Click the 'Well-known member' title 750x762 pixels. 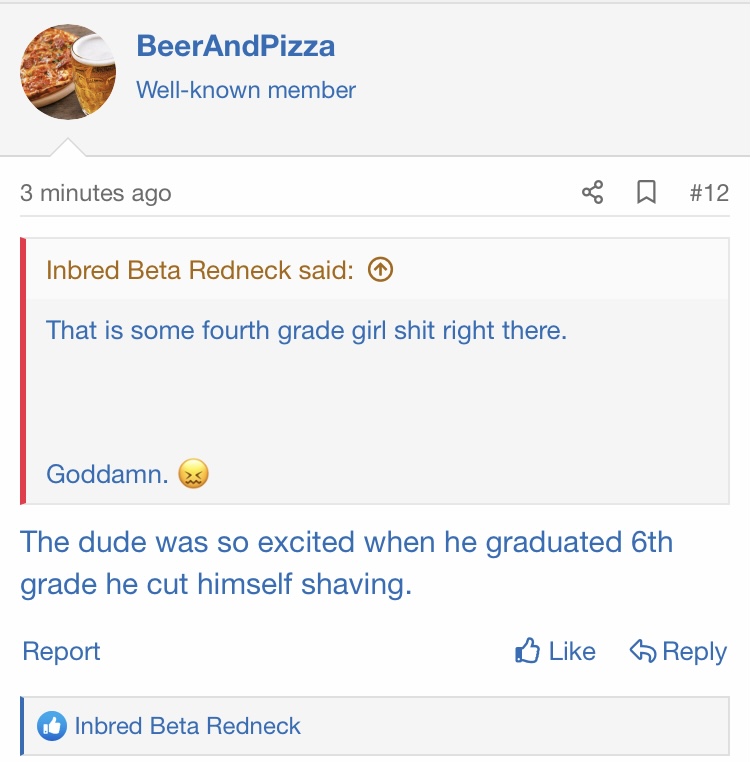pyautogui.click(x=246, y=90)
